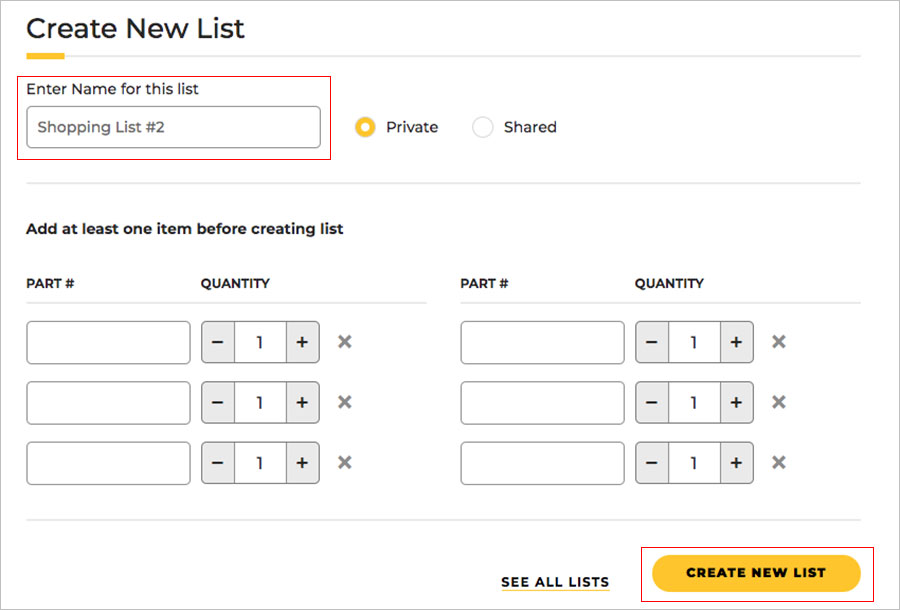Remove the second row in left column
This screenshot has height=610, width=900.
pyautogui.click(x=344, y=402)
